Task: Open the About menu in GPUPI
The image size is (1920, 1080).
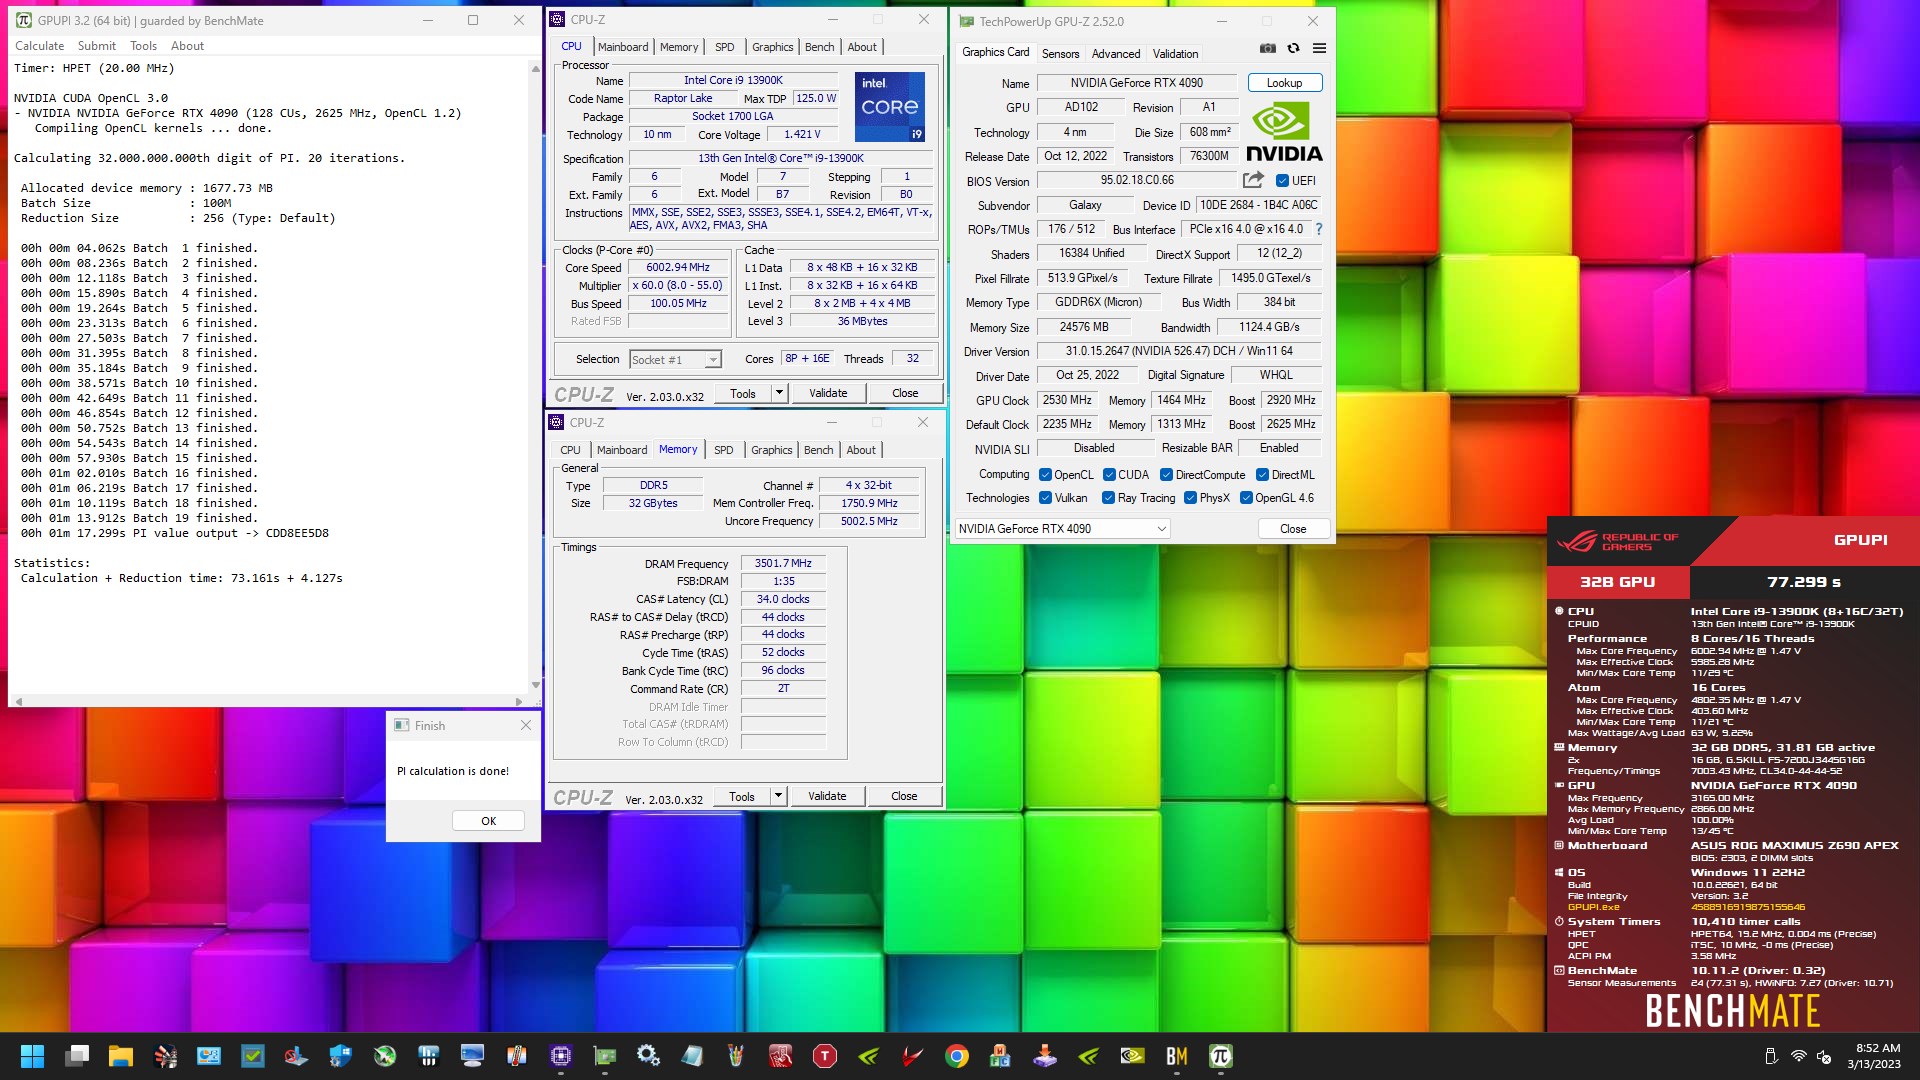Action: point(187,46)
